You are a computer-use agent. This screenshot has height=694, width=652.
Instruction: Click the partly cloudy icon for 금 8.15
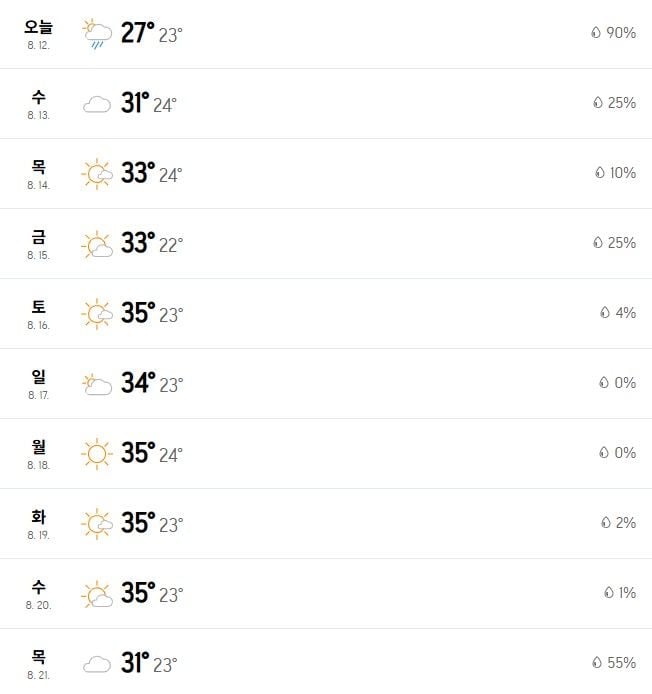point(97,244)
